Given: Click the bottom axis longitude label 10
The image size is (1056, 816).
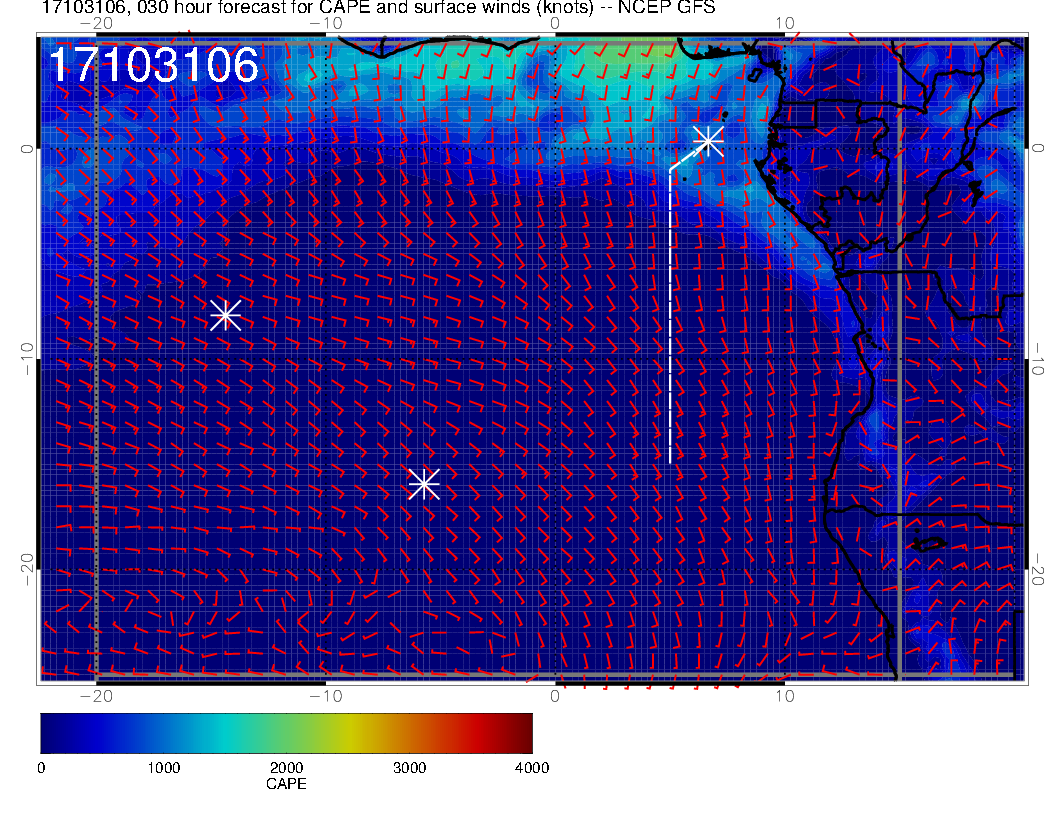Looking at the screenshot, I should (785, 696).
